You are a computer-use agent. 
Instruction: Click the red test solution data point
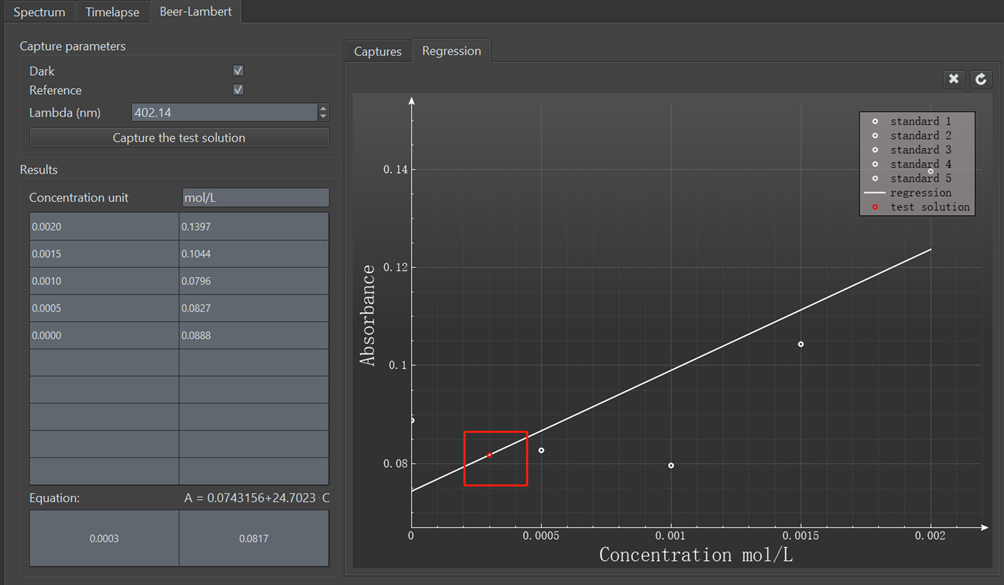[489, 455]
